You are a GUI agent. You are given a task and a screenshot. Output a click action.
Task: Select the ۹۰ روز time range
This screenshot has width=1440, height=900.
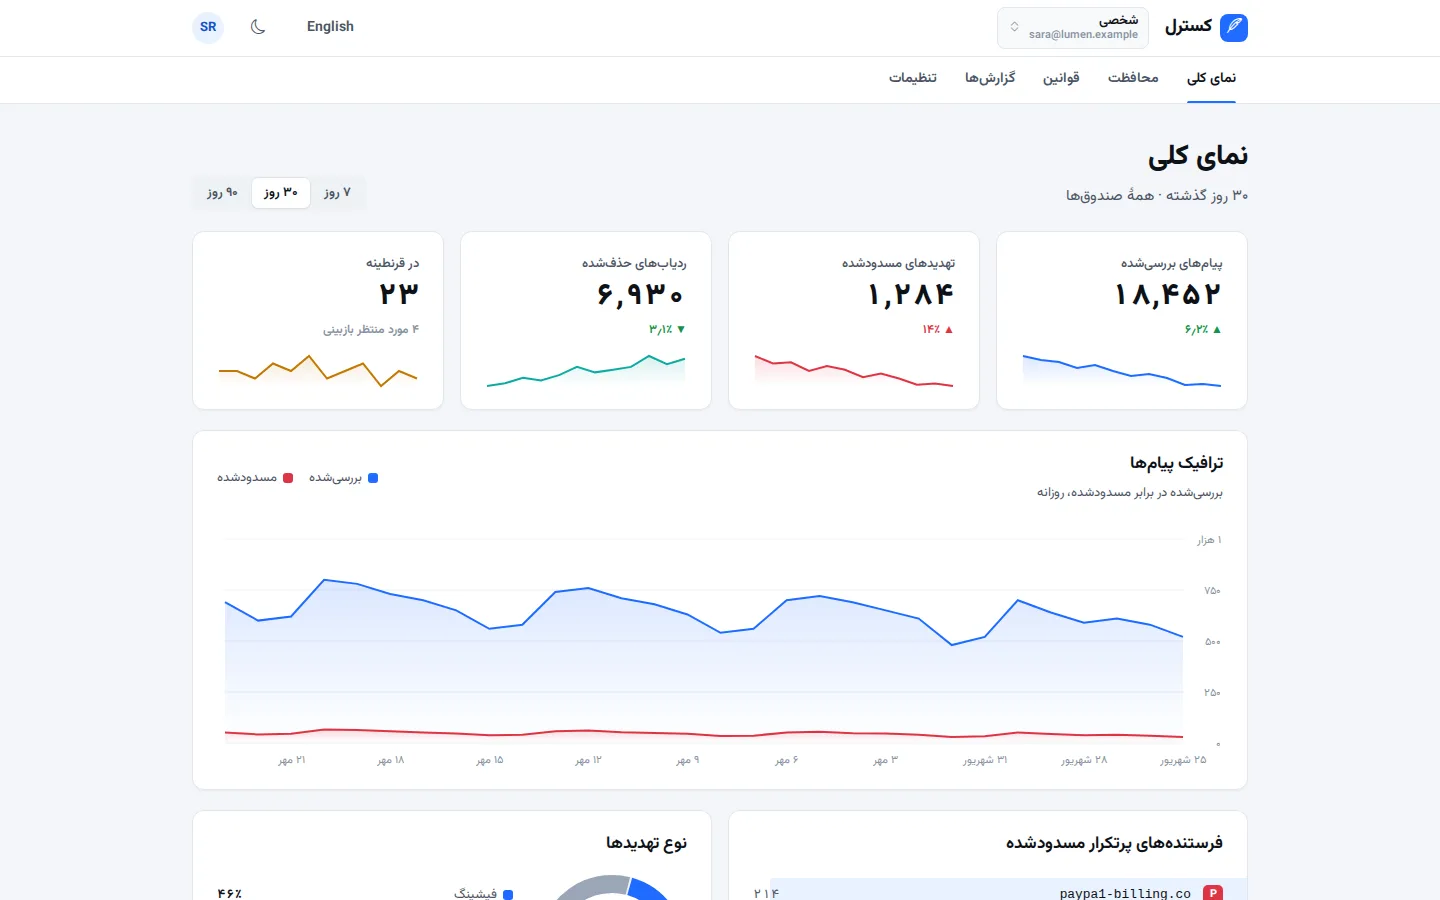click(x=223, y=192)
